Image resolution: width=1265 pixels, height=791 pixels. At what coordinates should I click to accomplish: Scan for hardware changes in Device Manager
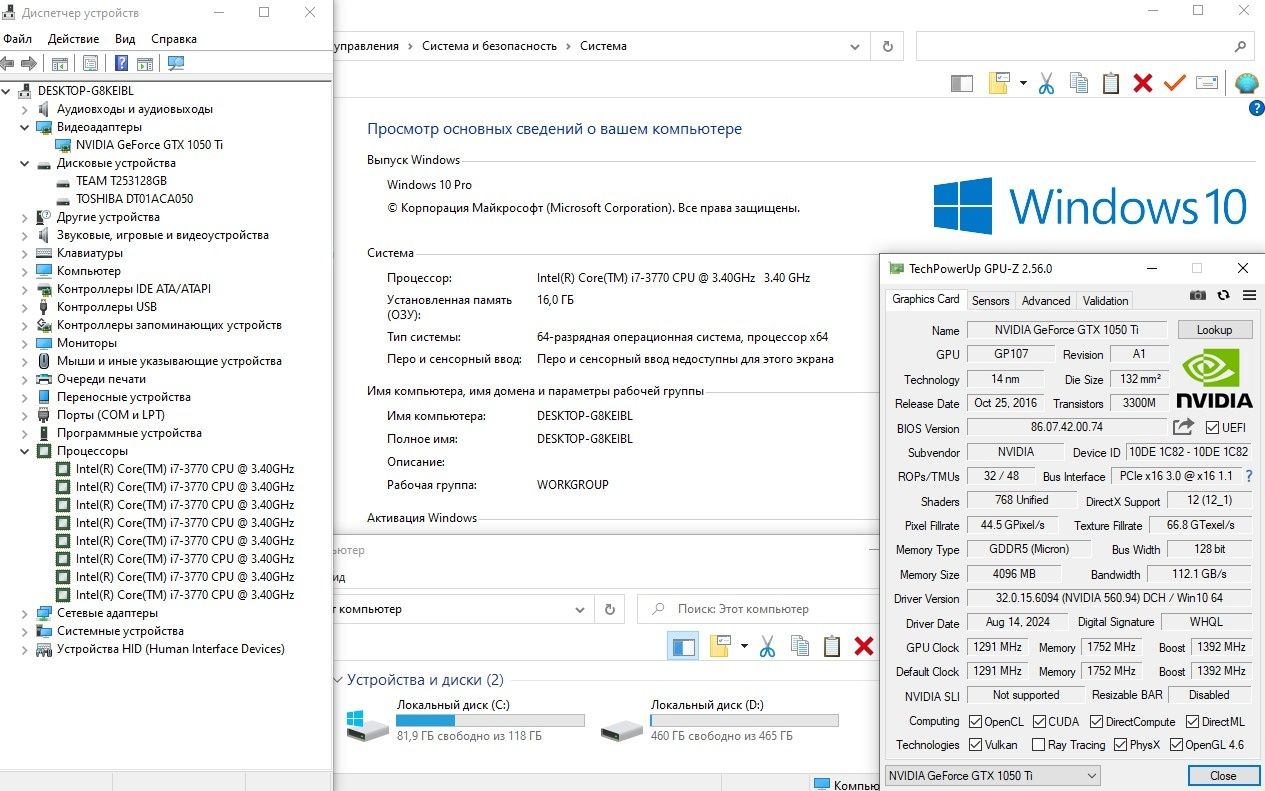[176, 63]
